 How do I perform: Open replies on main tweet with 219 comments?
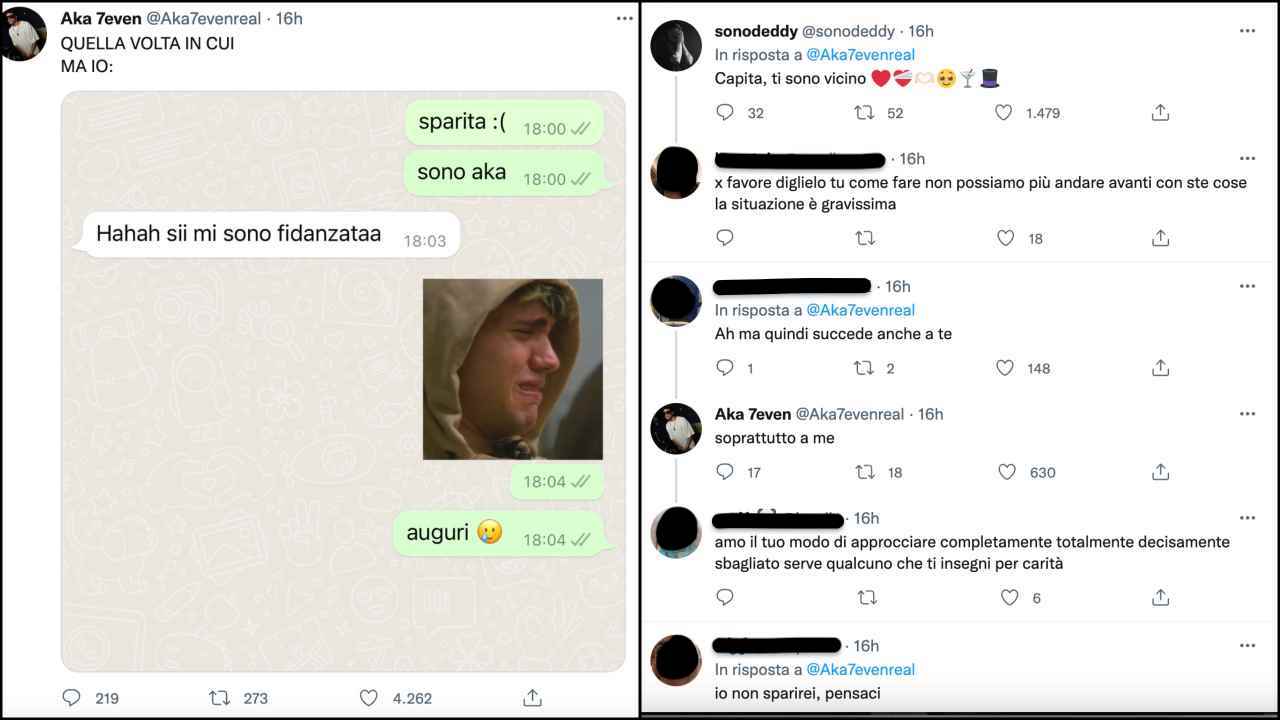[x=72, y=697]
